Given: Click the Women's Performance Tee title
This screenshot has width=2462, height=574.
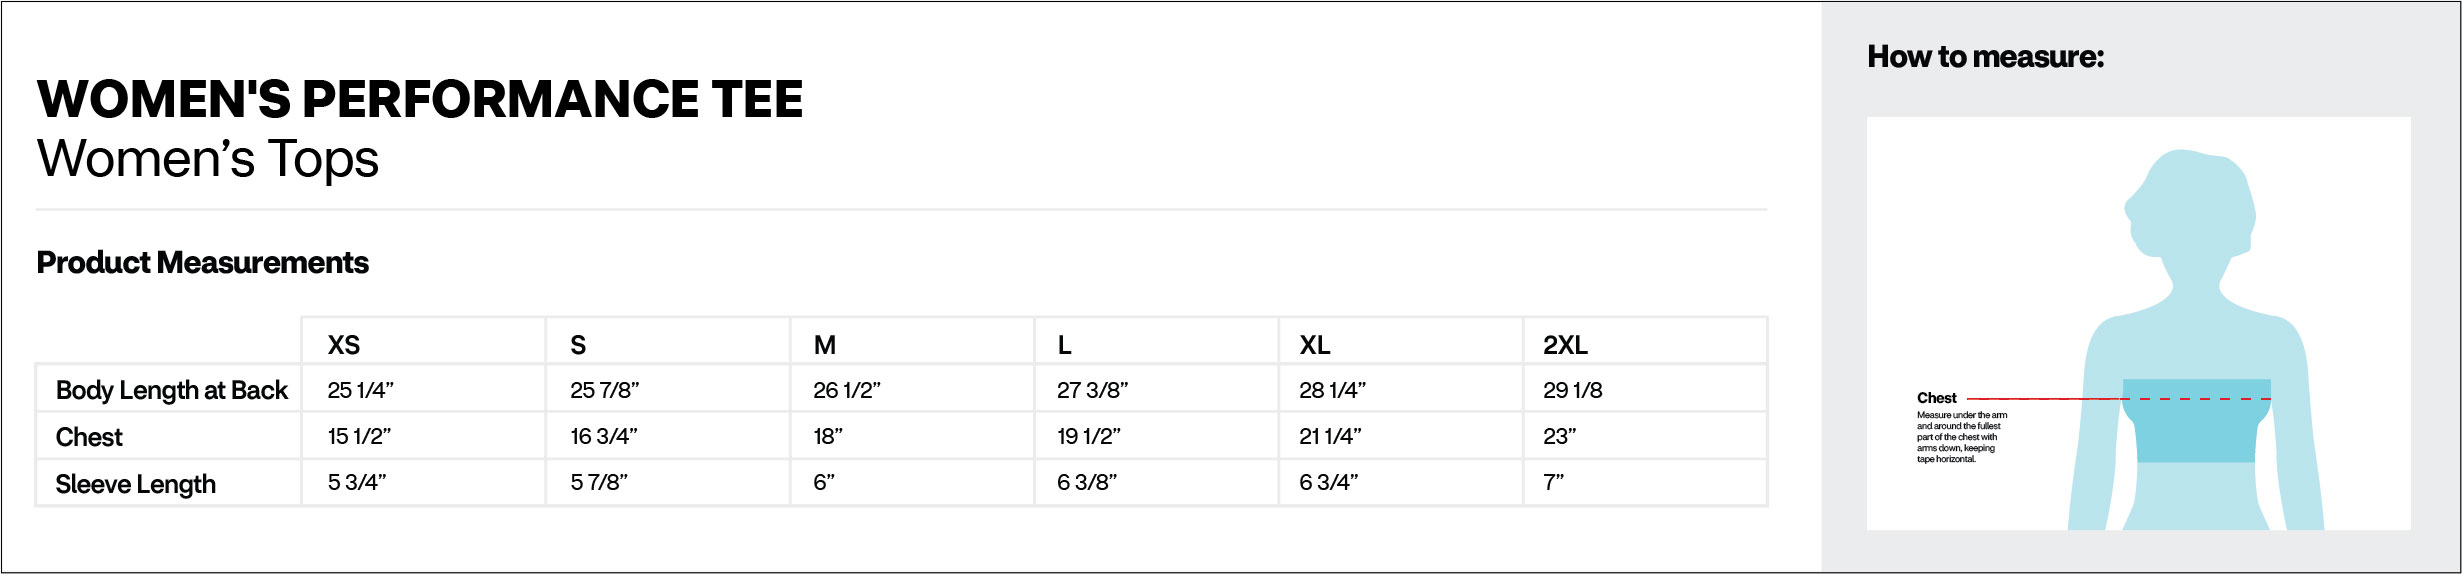Looking at the screenshot, I should pos(420,99).
